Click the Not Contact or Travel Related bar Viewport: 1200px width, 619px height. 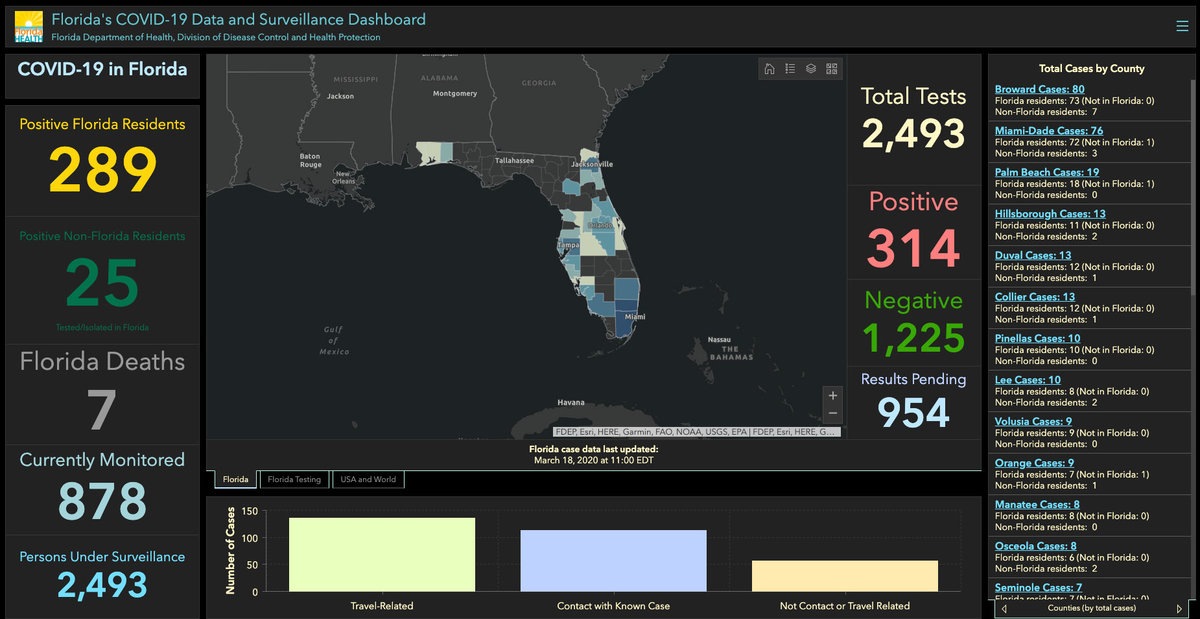tap(845, 575)
